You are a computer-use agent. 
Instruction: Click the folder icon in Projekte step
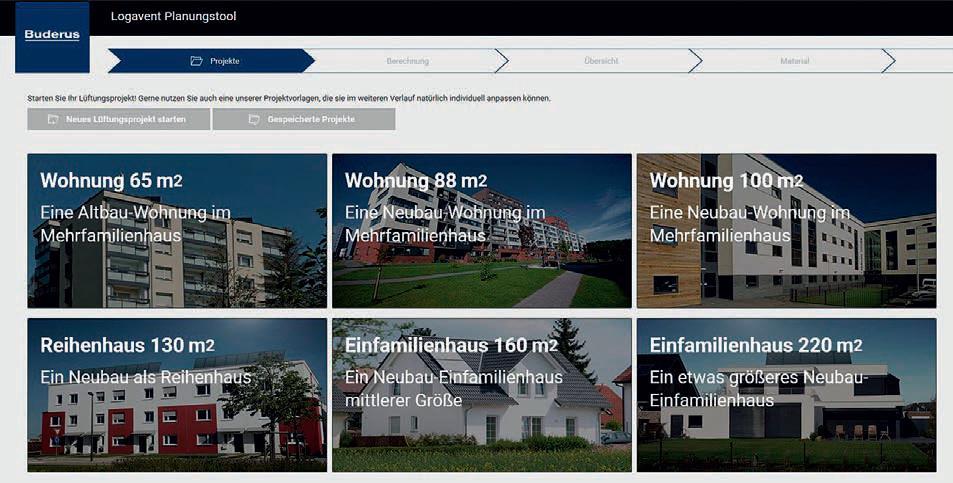(196, 61)
